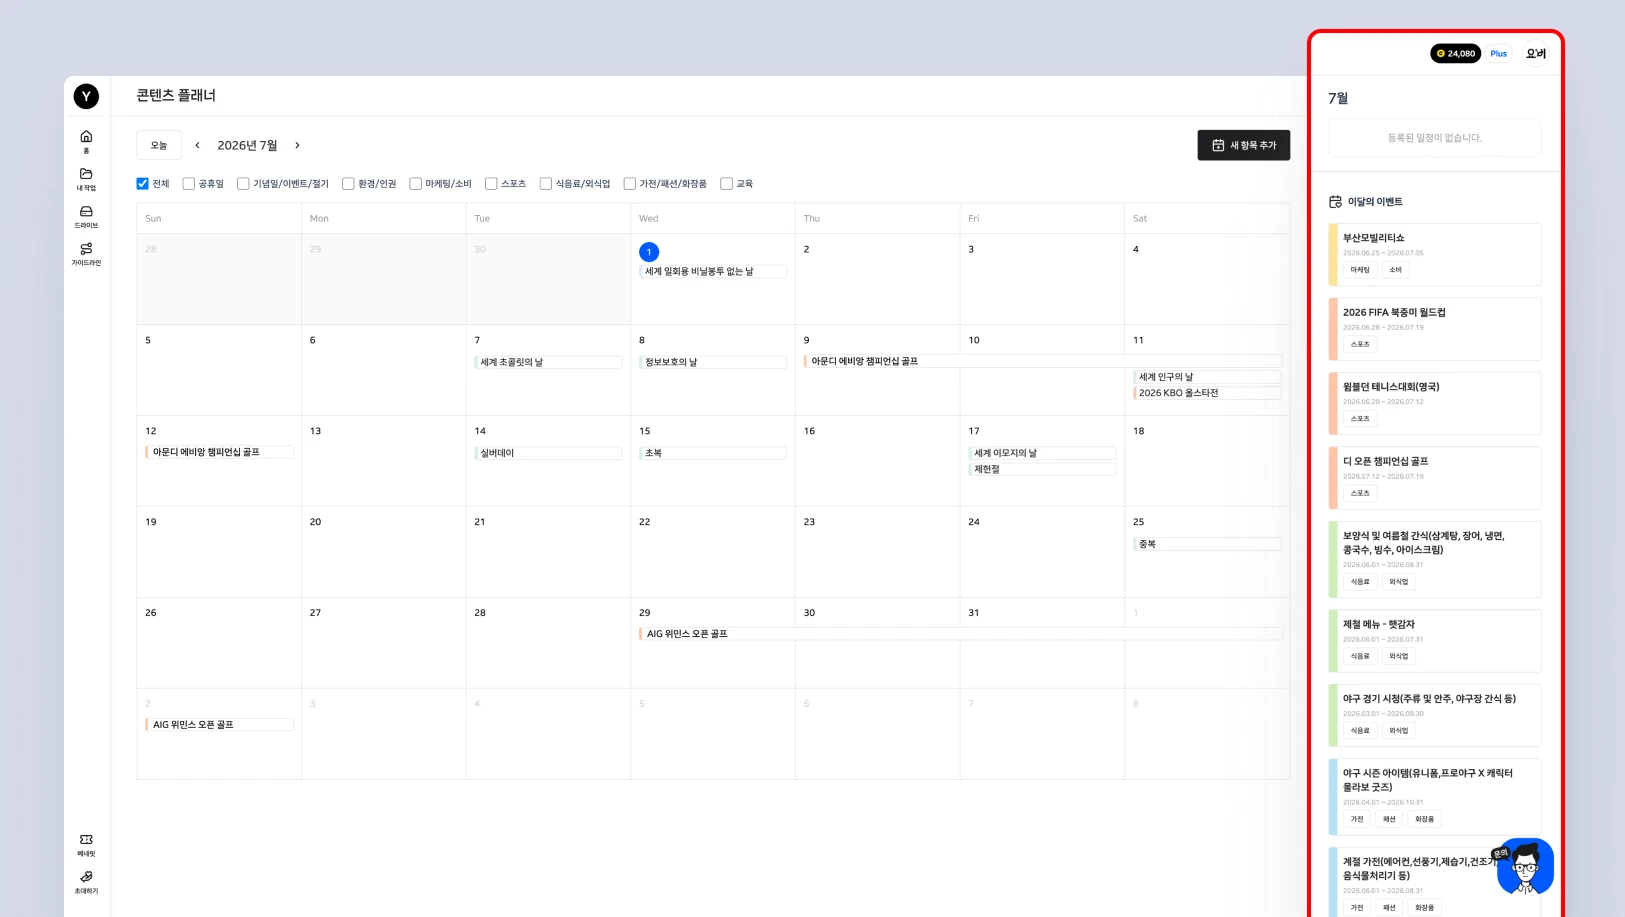The image size is (1625, 917).
Task: Open the 세계 초콜릿의 날 event
Action: click(x=547, y=362)
